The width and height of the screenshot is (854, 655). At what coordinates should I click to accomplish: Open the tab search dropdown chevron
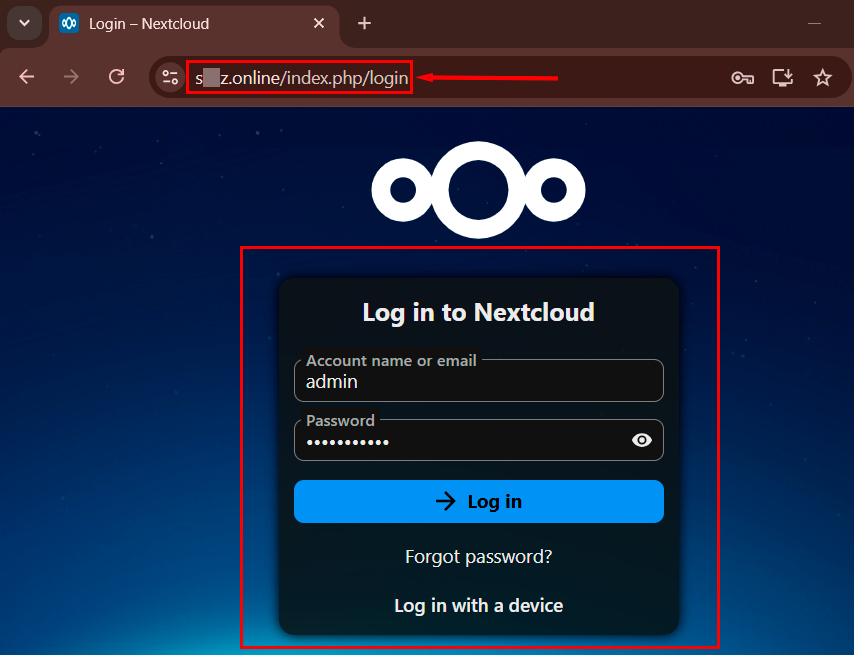[24, 23]
